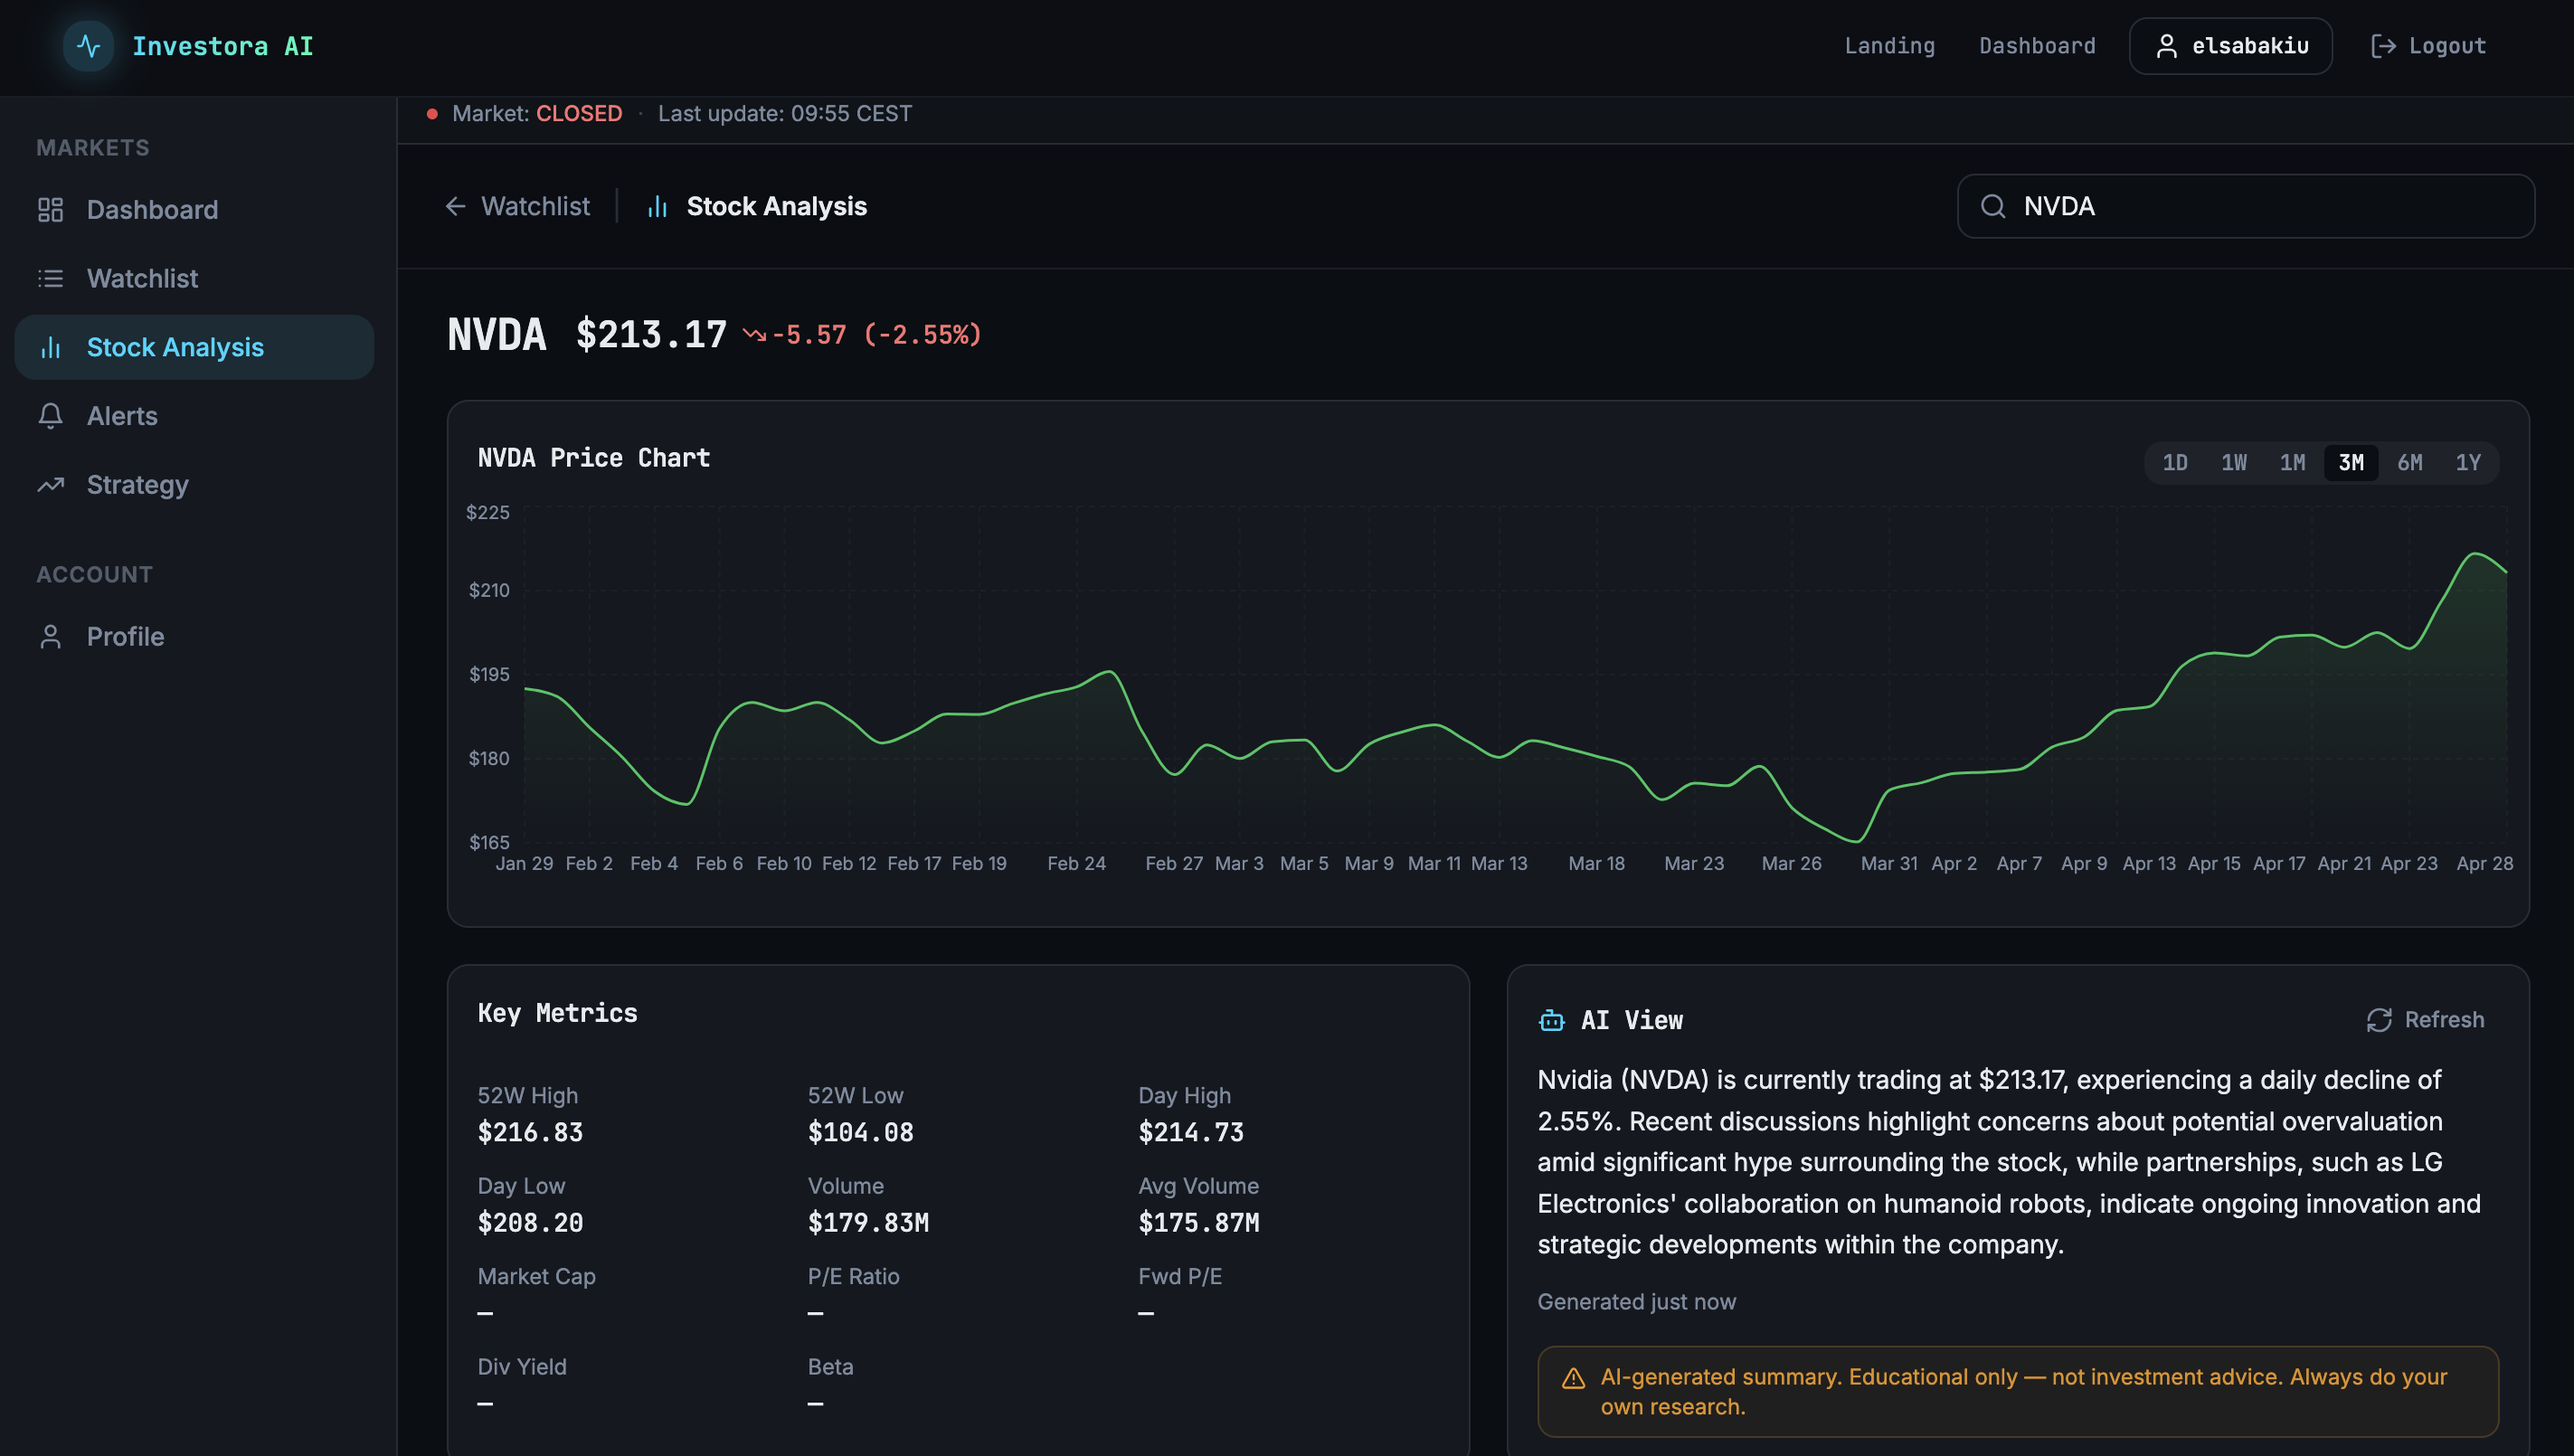Viewport: 2574px width, 1456px height.
Task: Click the warning triangle icon in disclaimer
Action: (1574, 1378)
